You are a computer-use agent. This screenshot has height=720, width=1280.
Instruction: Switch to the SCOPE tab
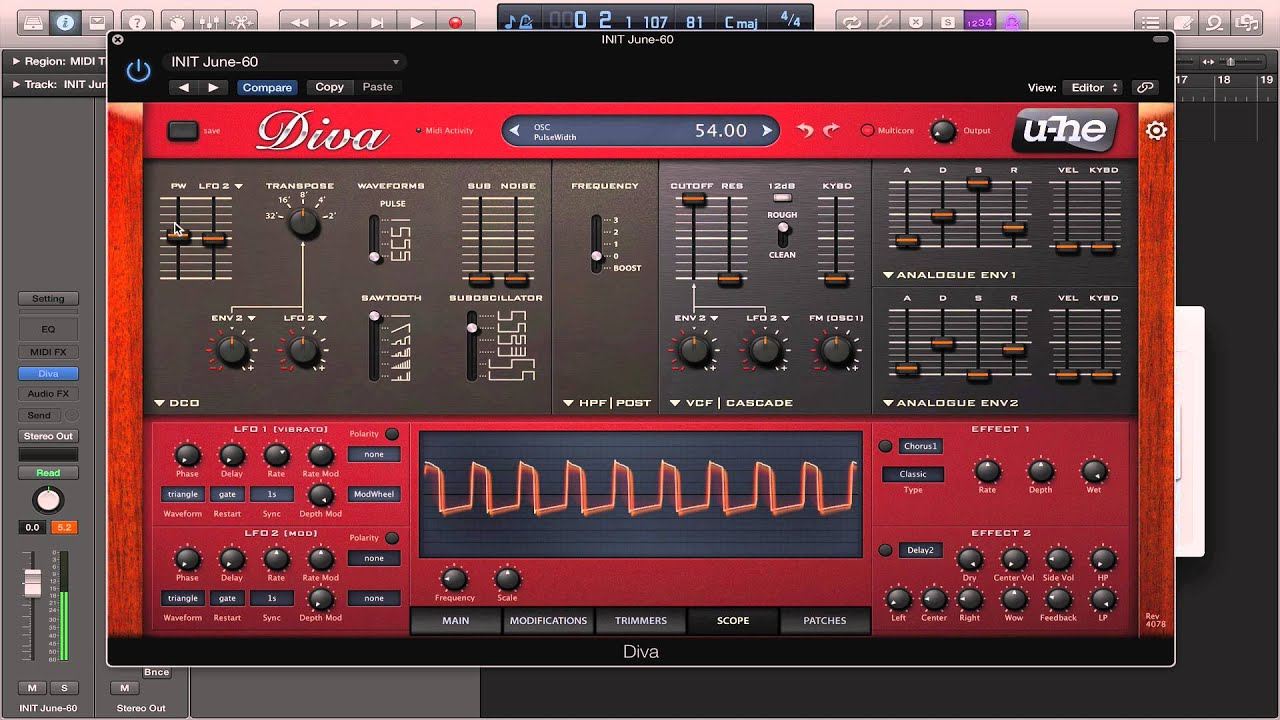click(x=733, y=620)
